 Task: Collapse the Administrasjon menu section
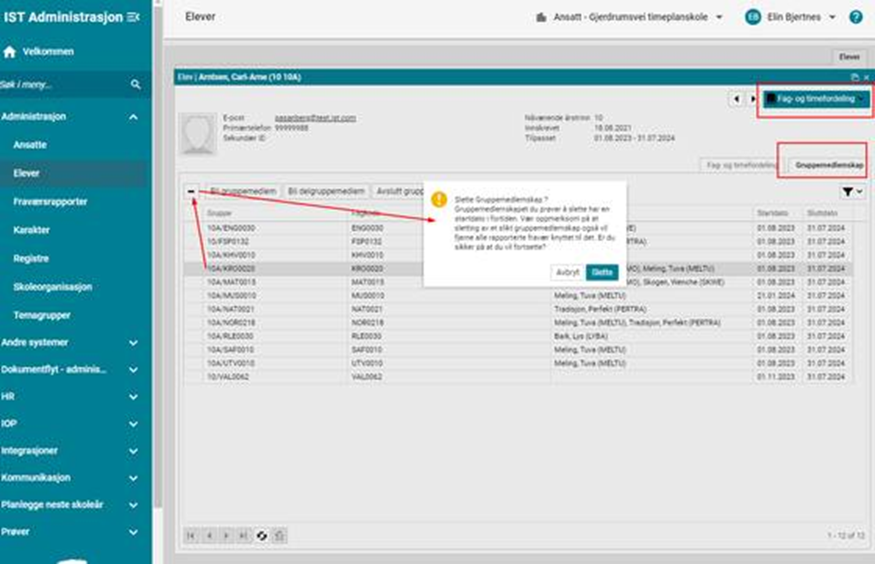pos(134,117)
